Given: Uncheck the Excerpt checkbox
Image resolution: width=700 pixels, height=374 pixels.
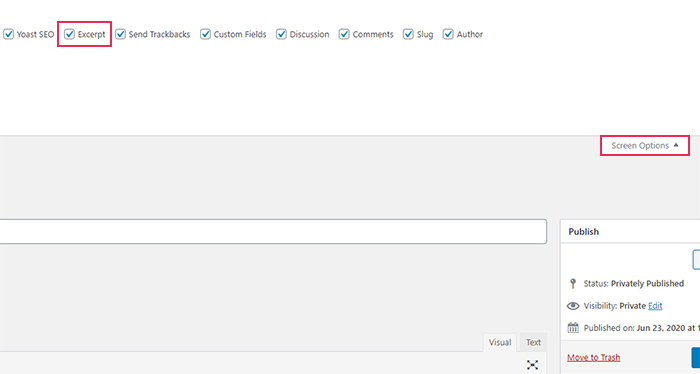Looking at the screenshot, I should point(69,34).
